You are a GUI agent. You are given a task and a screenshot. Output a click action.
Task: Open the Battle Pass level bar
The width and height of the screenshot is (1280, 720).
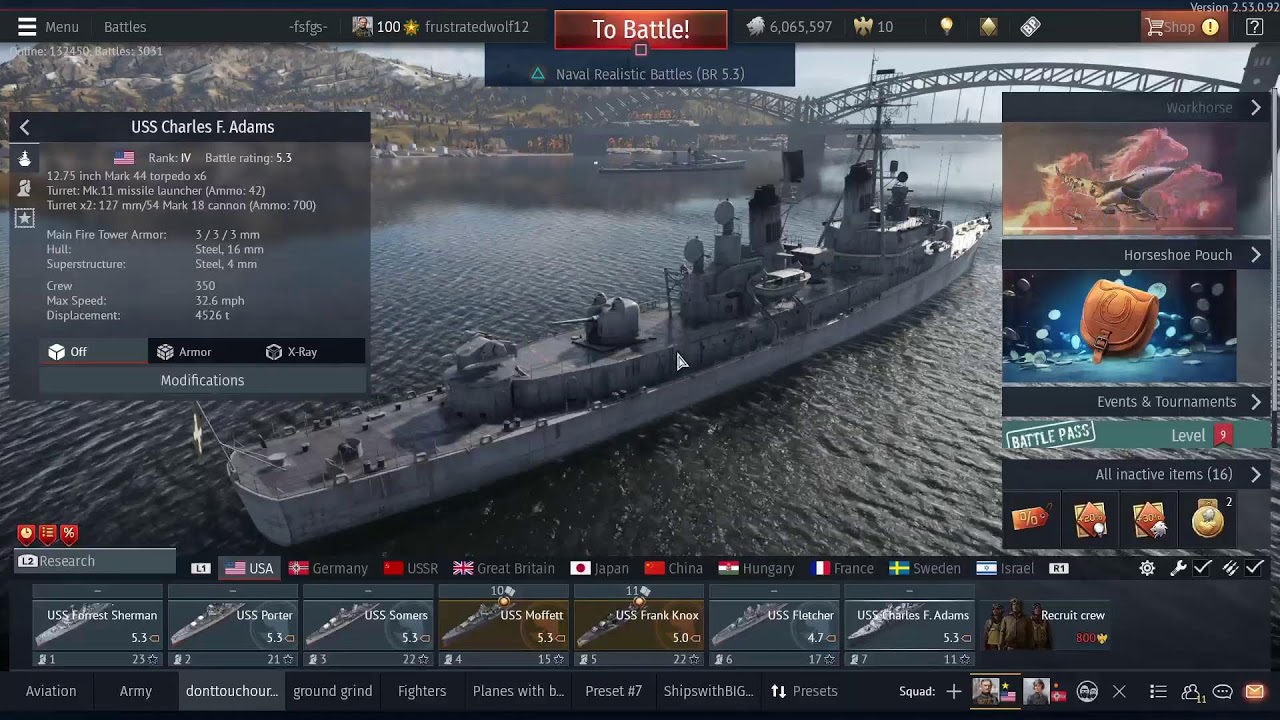1137,435
